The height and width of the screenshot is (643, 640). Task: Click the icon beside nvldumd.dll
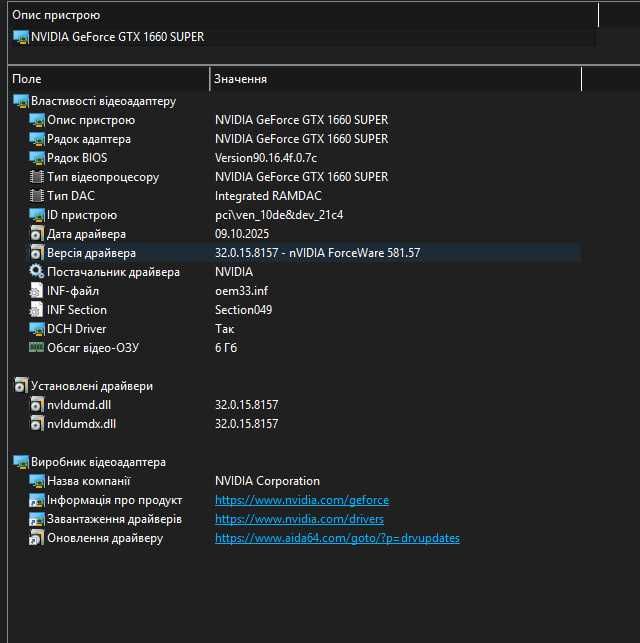[x=36, y=405]
